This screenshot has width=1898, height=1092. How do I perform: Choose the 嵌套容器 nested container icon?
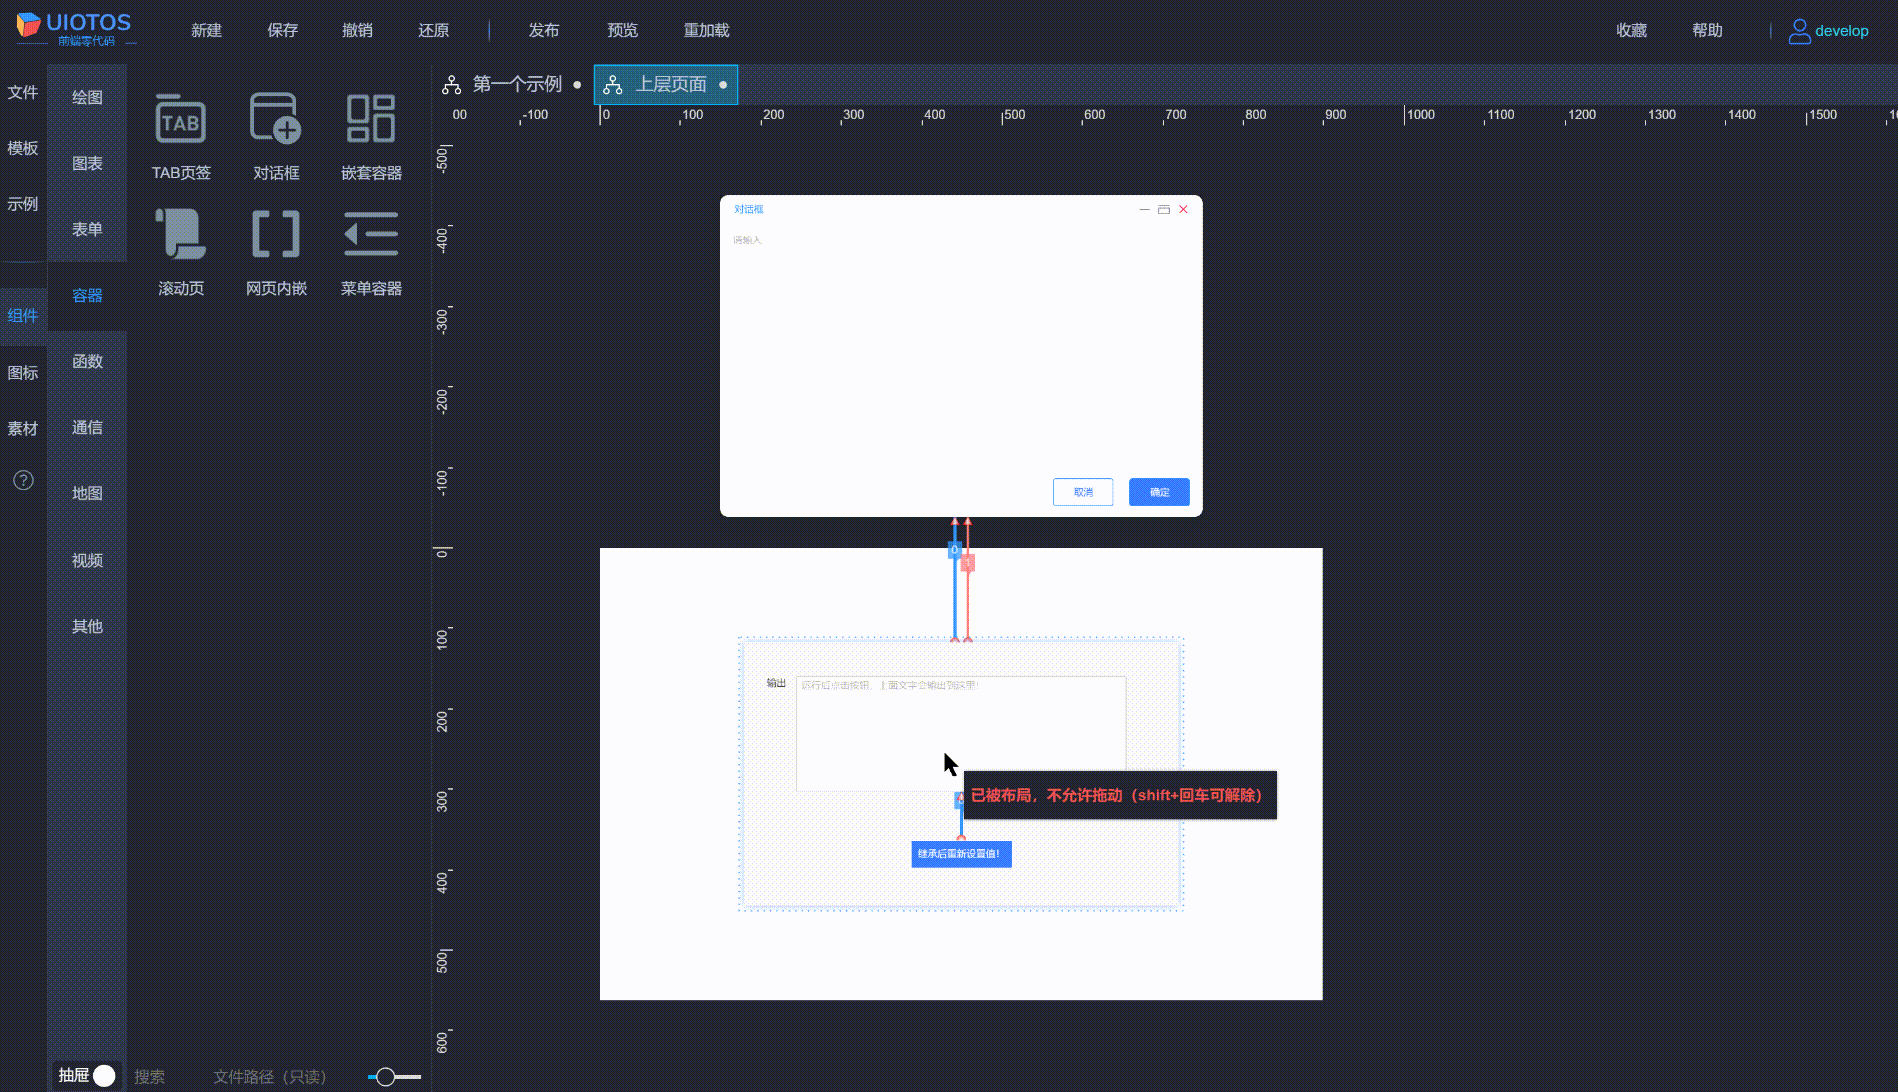click(371, 119)
